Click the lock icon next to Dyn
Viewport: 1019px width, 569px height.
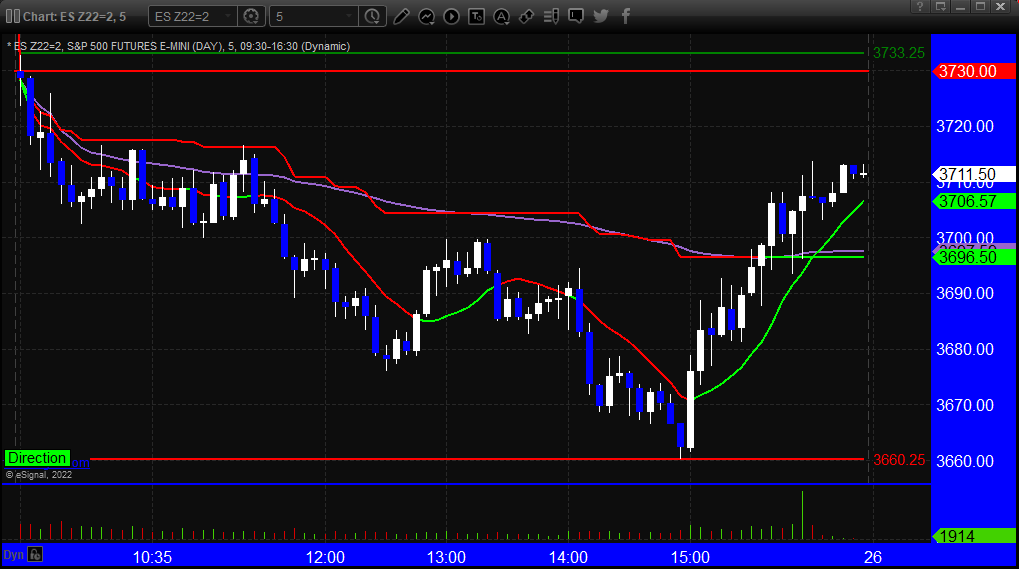(35, 555)
